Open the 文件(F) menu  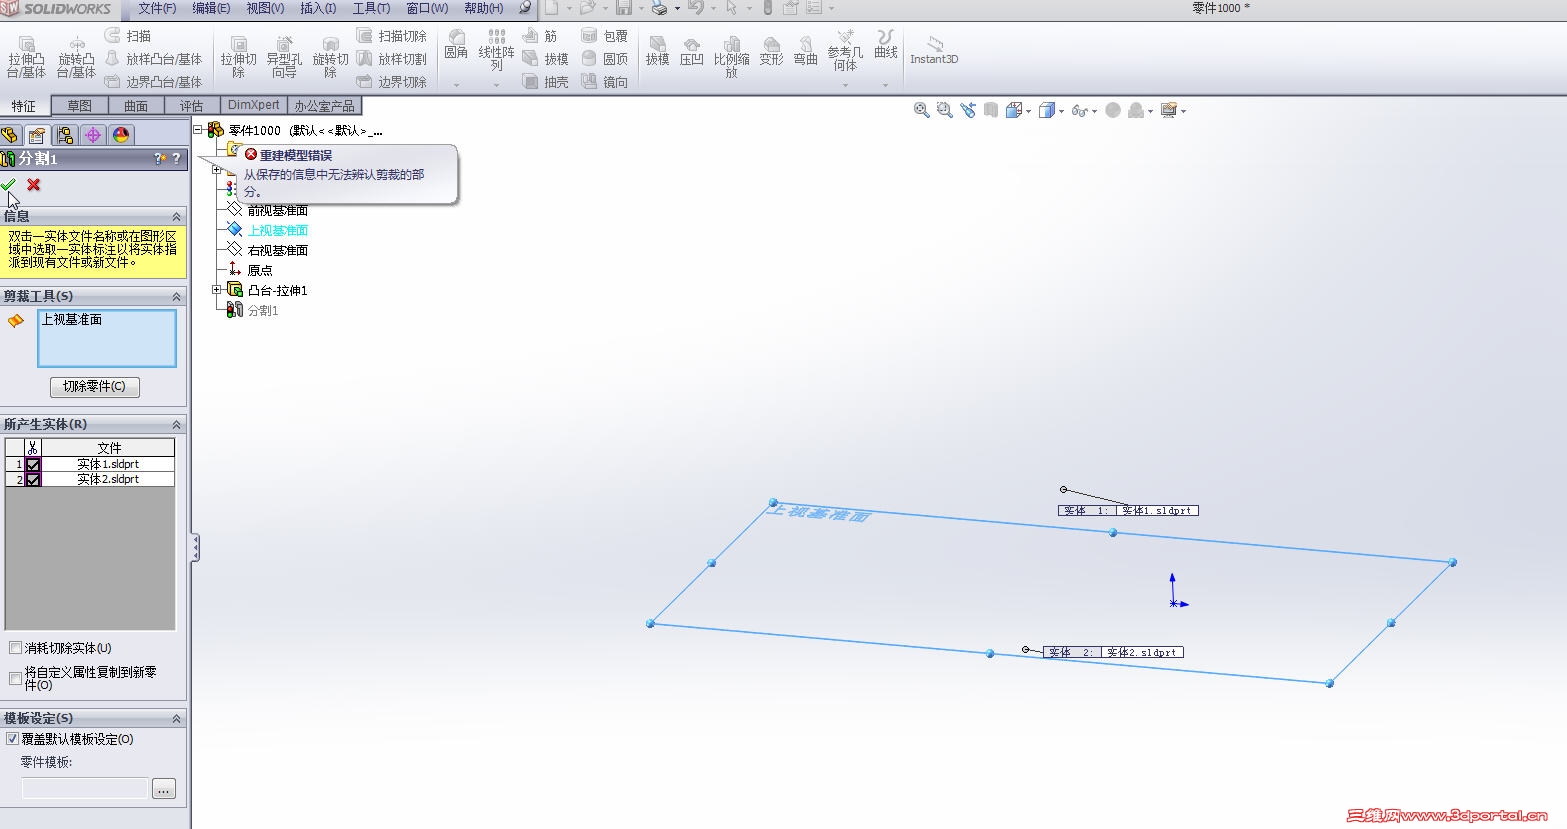(157, 8)
